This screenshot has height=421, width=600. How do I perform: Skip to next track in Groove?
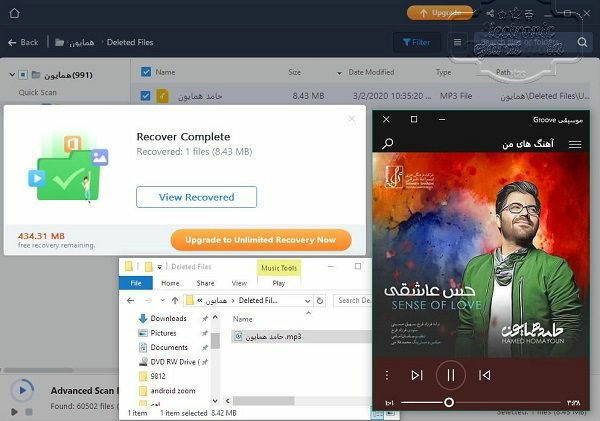pos(417,375)
